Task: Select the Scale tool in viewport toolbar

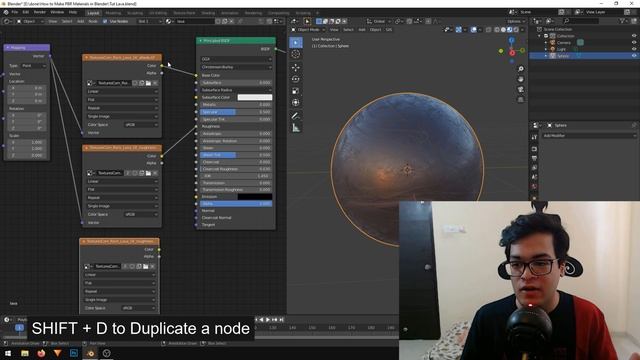Action: pos(296,91)
